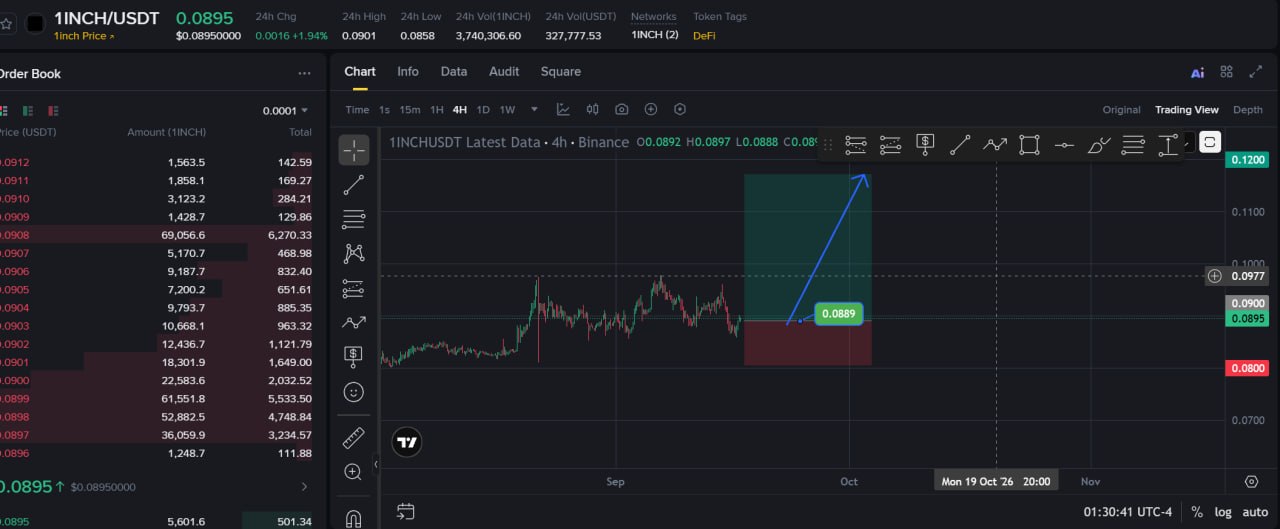
Task: Open Order Book more options menu
Action: point(304,73)
